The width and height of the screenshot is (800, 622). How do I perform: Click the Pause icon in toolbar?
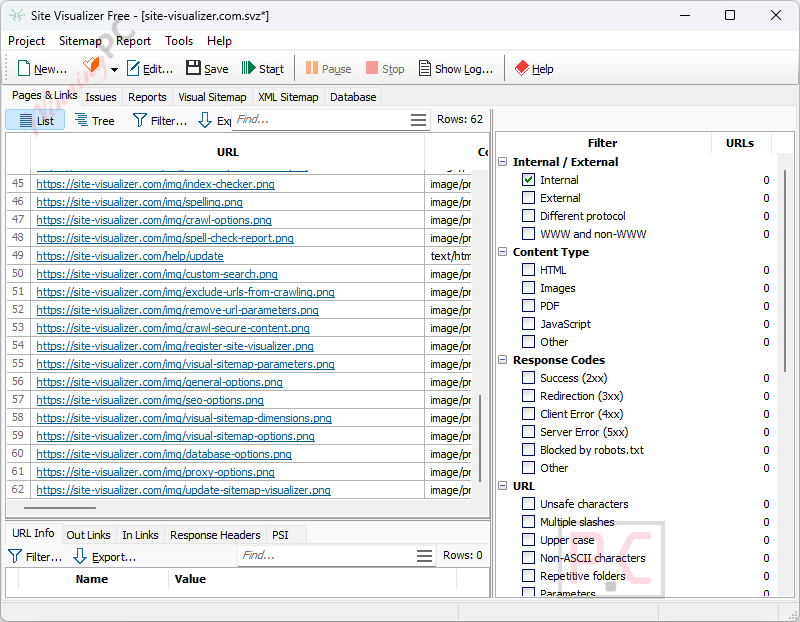[312, 68]
